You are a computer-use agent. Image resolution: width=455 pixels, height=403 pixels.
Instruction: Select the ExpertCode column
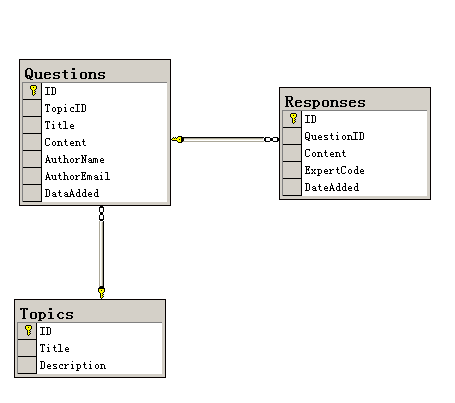[x=355, y=170]
